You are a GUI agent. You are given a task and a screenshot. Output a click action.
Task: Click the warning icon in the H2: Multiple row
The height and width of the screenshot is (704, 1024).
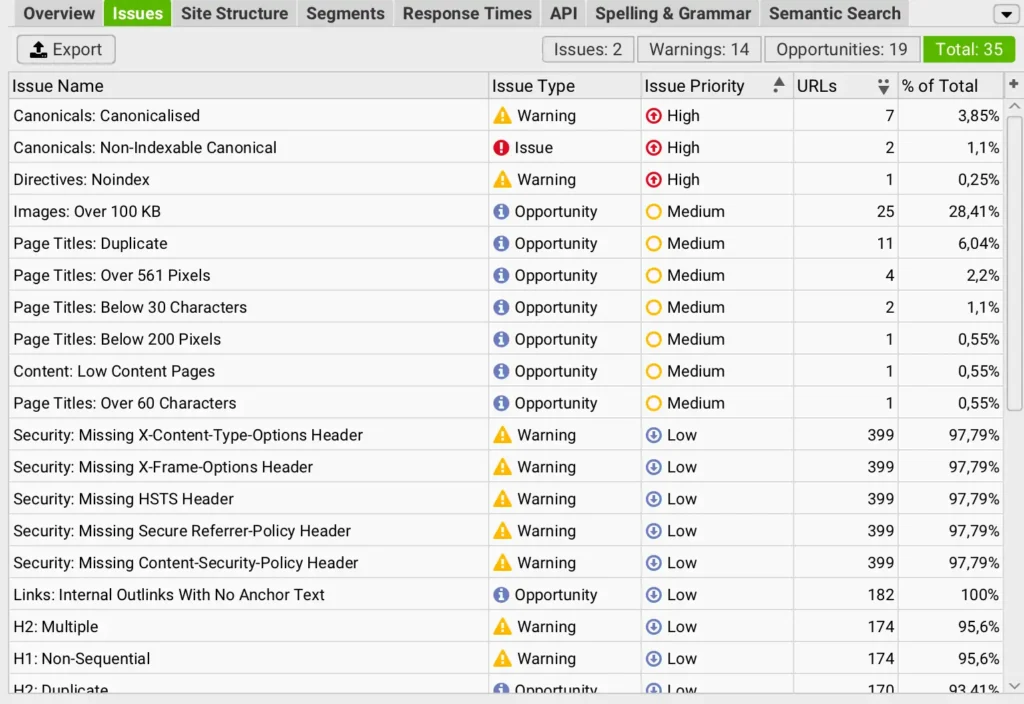(502, 627)
